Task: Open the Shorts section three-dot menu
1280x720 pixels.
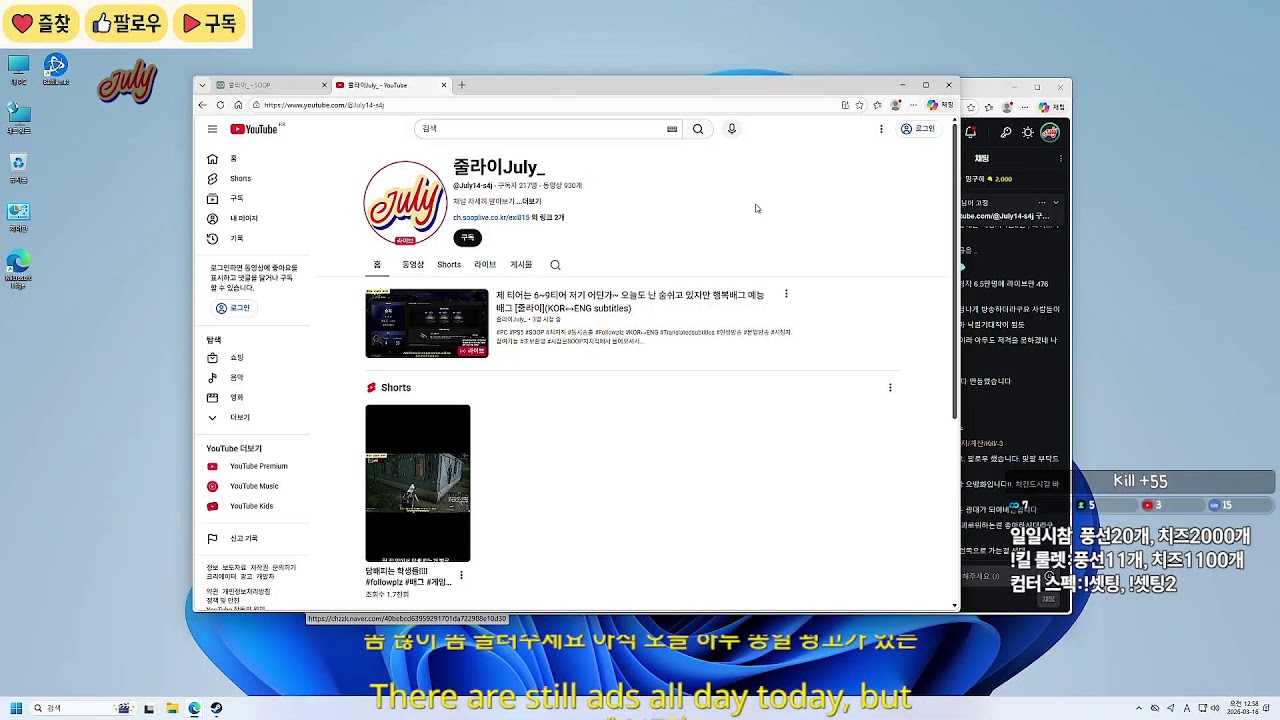Action: pyautogui.click(x=890, y=388)
